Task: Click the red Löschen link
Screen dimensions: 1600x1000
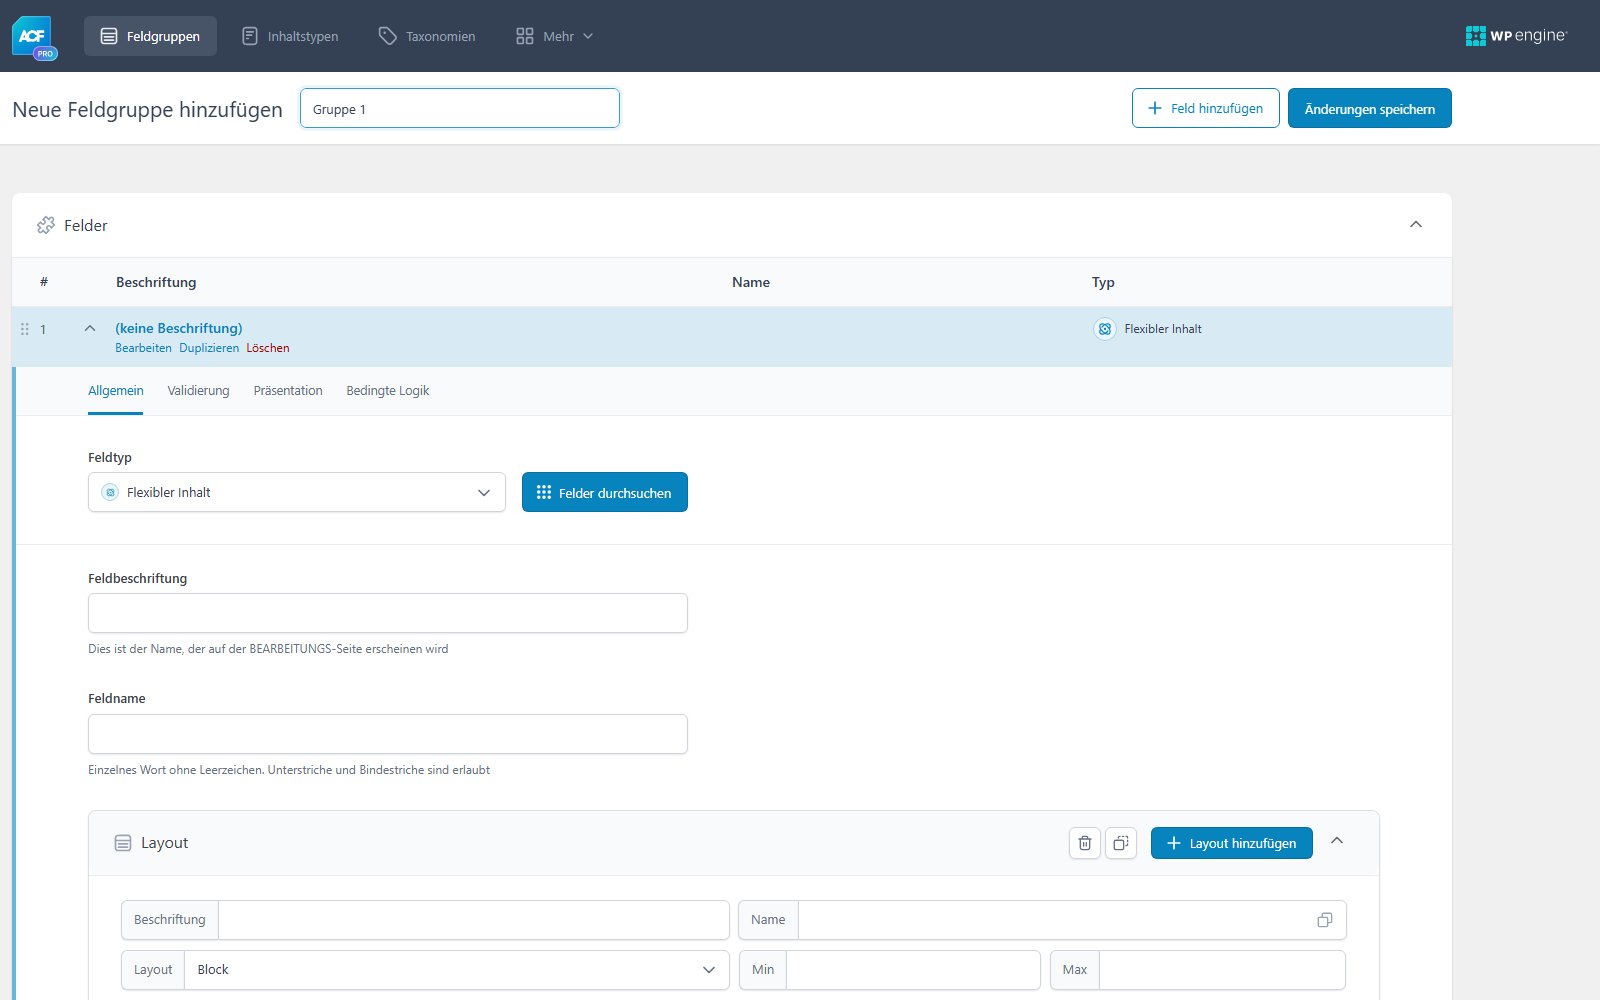Action: [268, 348]
